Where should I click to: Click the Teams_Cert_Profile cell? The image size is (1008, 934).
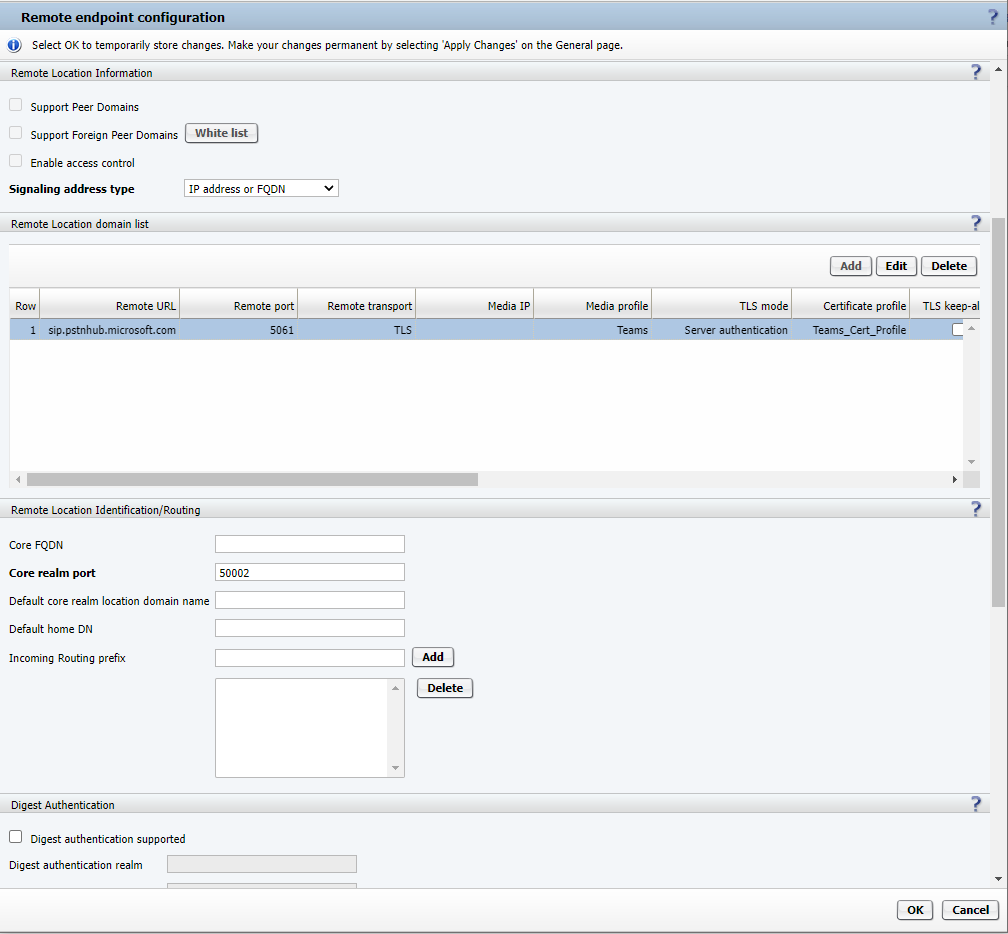[x=851, y=330]
